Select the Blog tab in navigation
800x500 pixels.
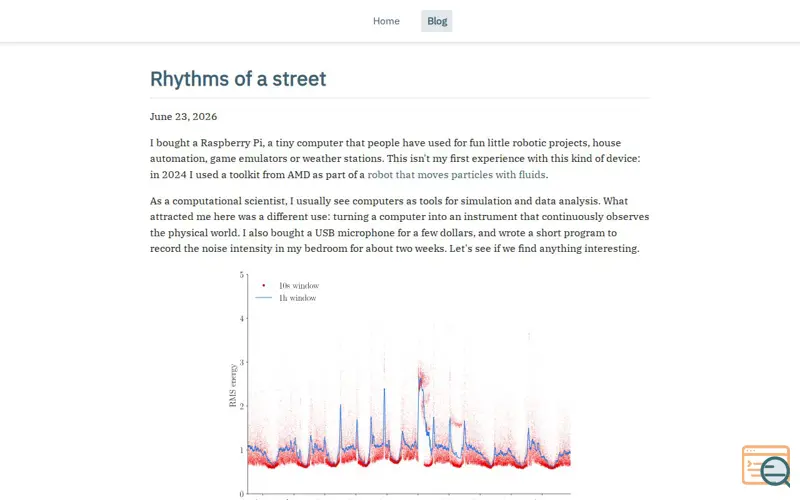click(437, 21)
